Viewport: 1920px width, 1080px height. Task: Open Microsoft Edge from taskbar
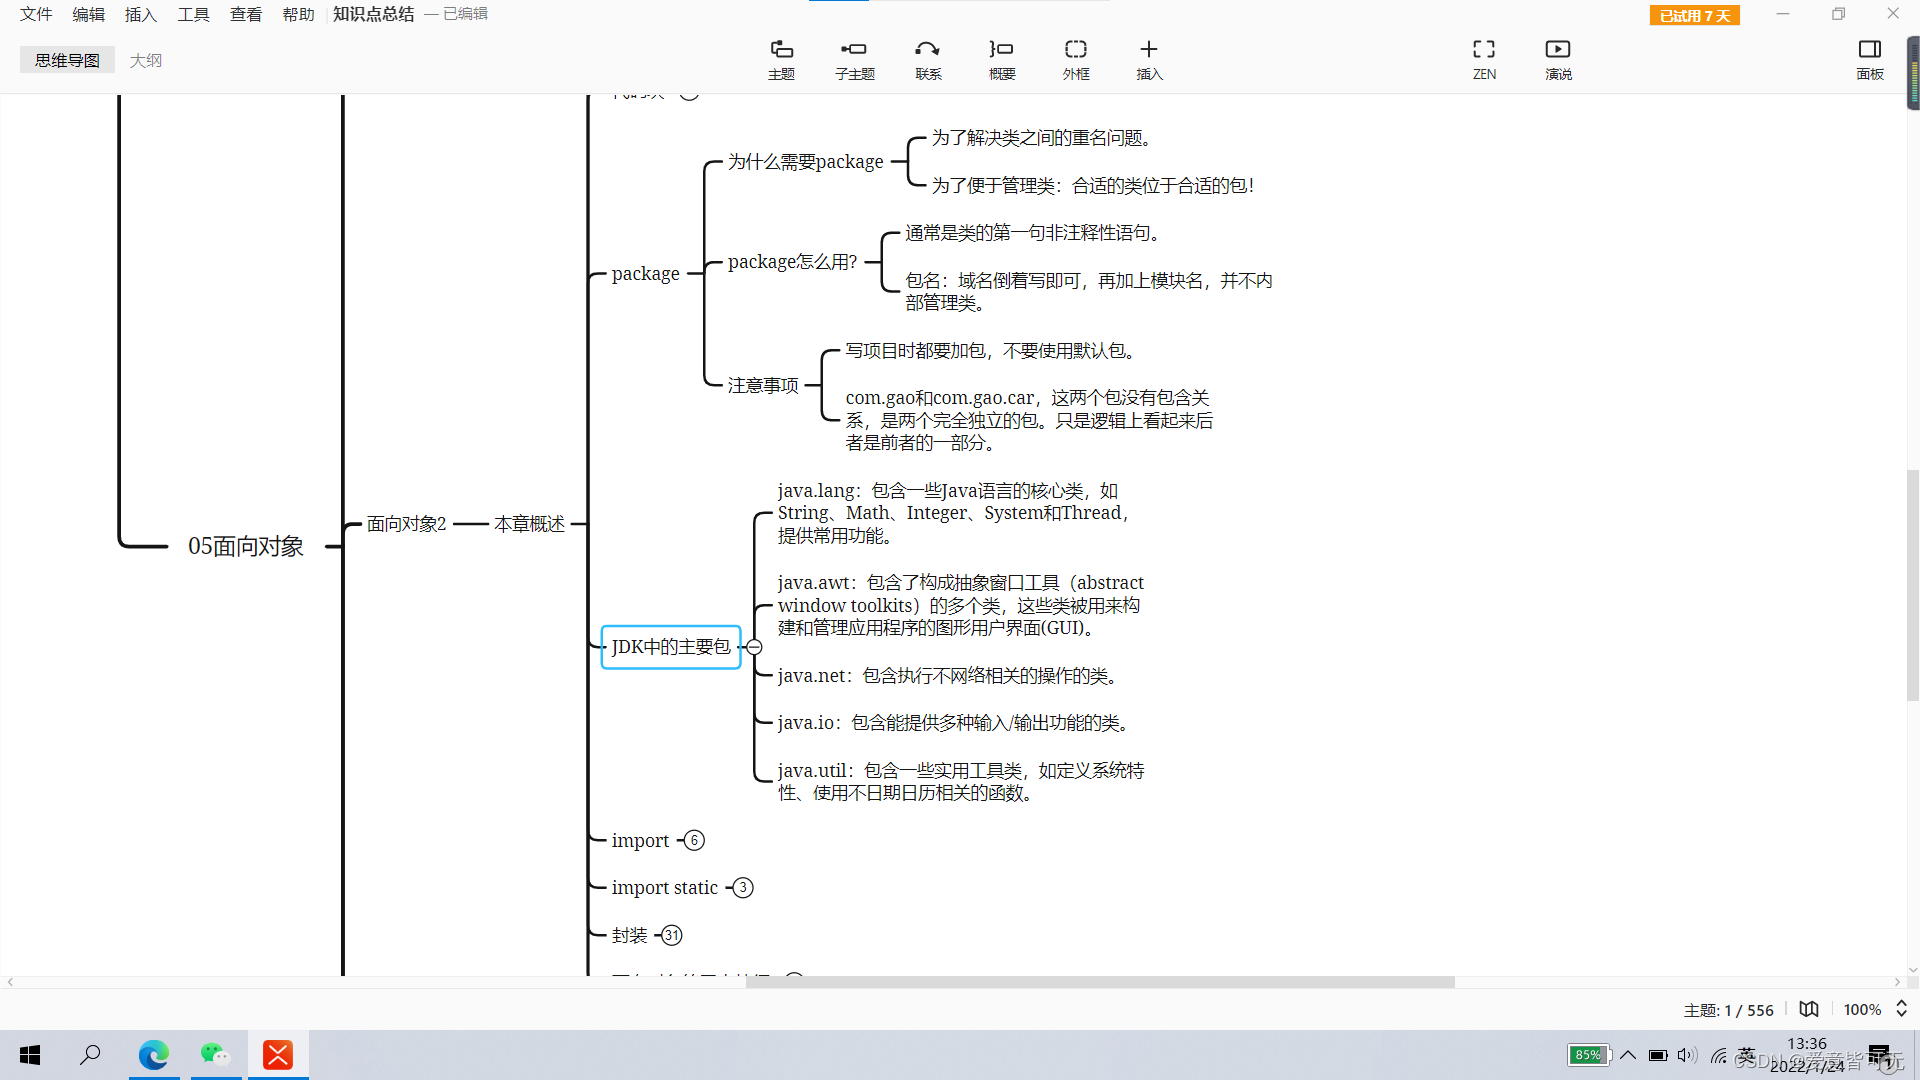154,1055
